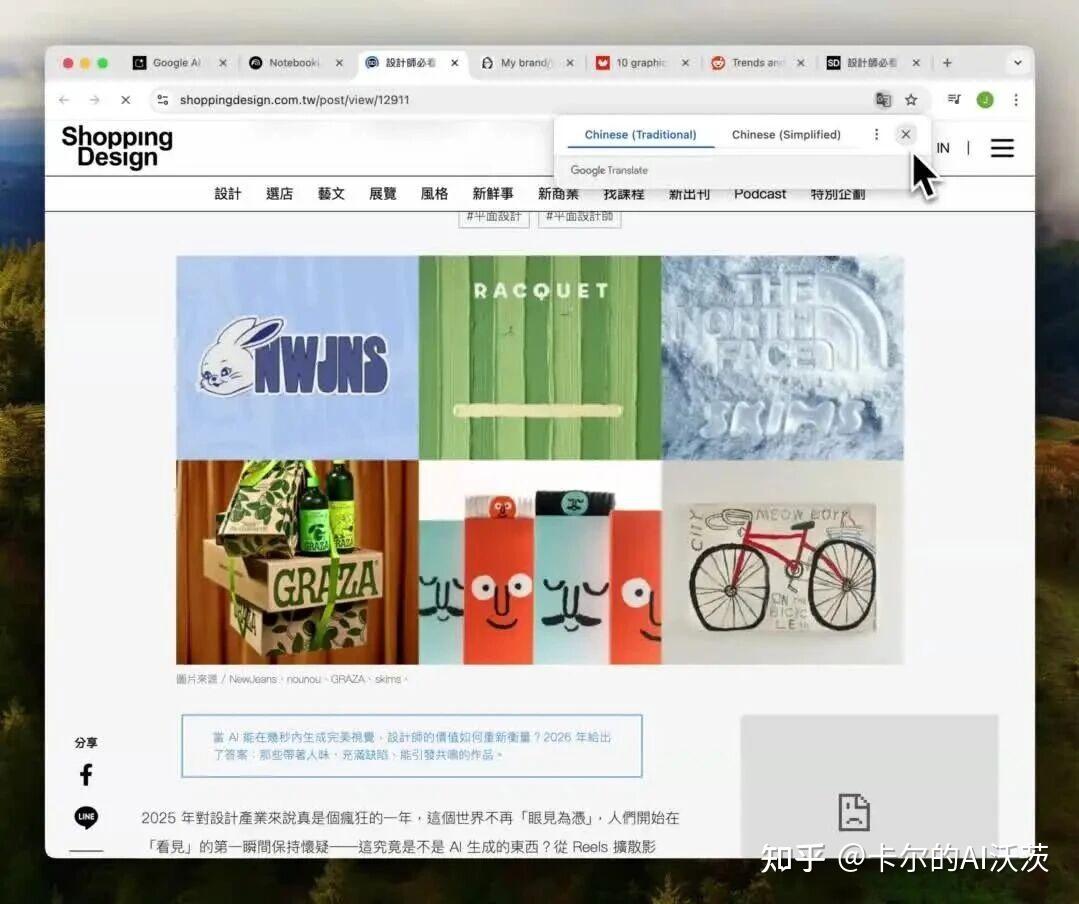Select Chinese (Traditional) tab in translate popup
1079x904 pixels.
click(640, 135)
